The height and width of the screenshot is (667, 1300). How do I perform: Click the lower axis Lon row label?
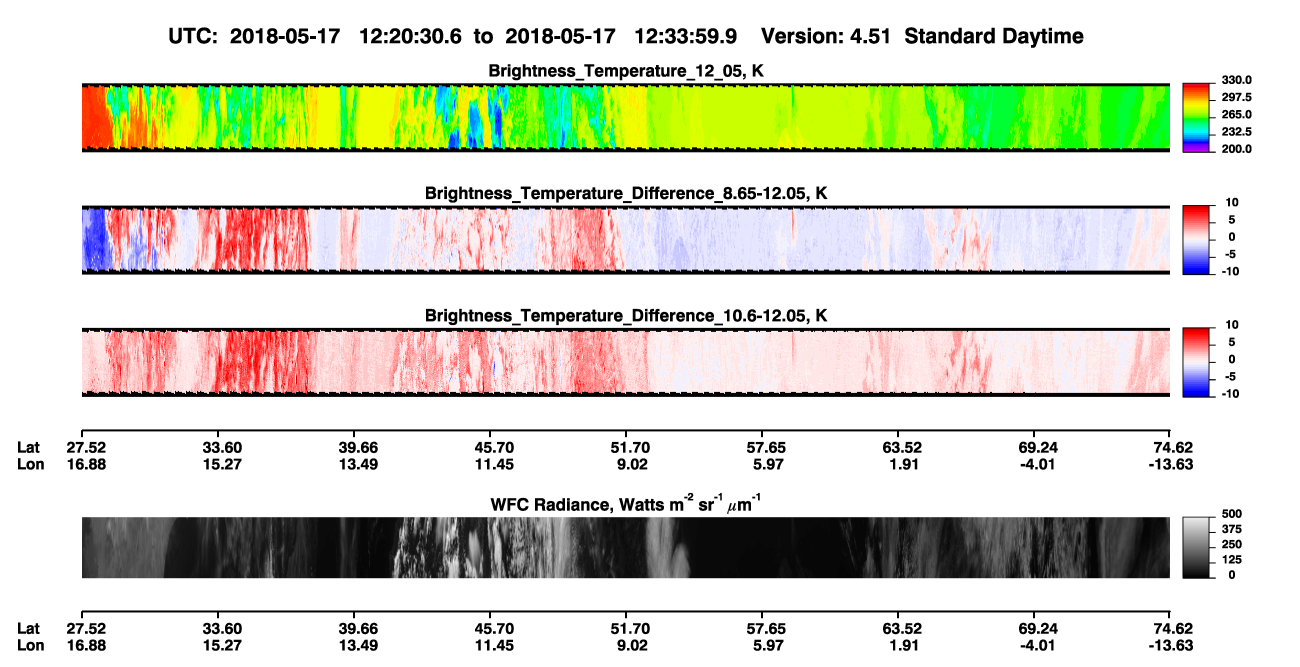[x=30, y=645]
